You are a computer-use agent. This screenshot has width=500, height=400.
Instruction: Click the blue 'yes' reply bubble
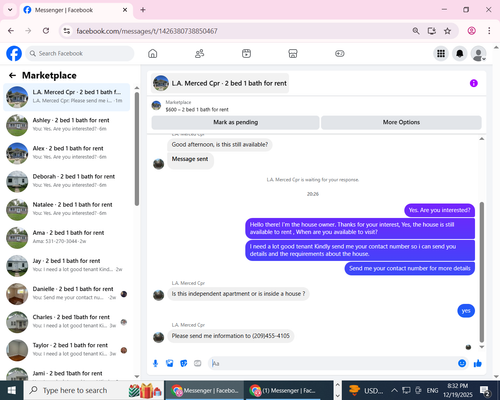(466, 311)
